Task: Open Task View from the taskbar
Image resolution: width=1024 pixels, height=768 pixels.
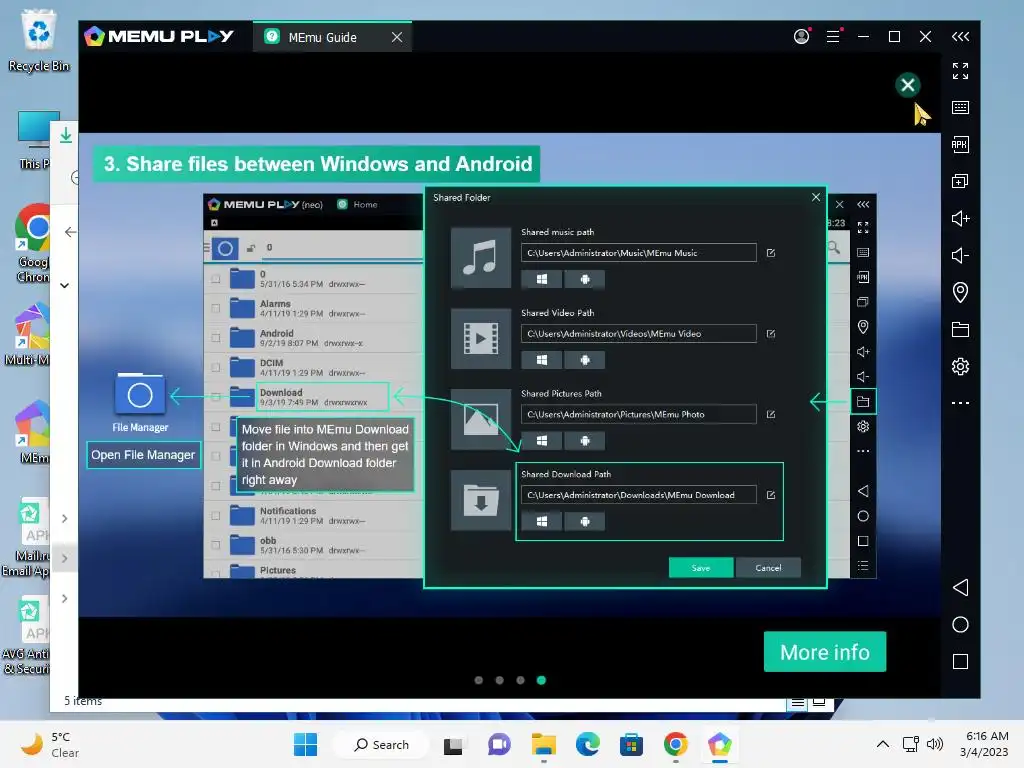Action: tap(453, 745)
